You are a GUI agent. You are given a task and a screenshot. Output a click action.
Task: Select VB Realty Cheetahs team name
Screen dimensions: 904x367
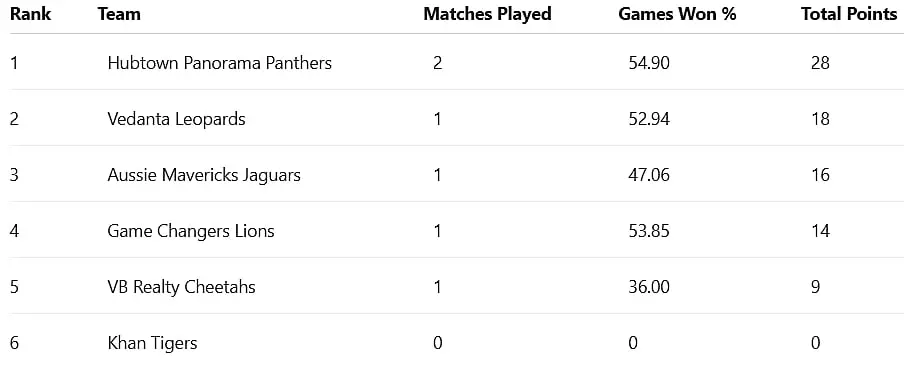pos(181,286)
